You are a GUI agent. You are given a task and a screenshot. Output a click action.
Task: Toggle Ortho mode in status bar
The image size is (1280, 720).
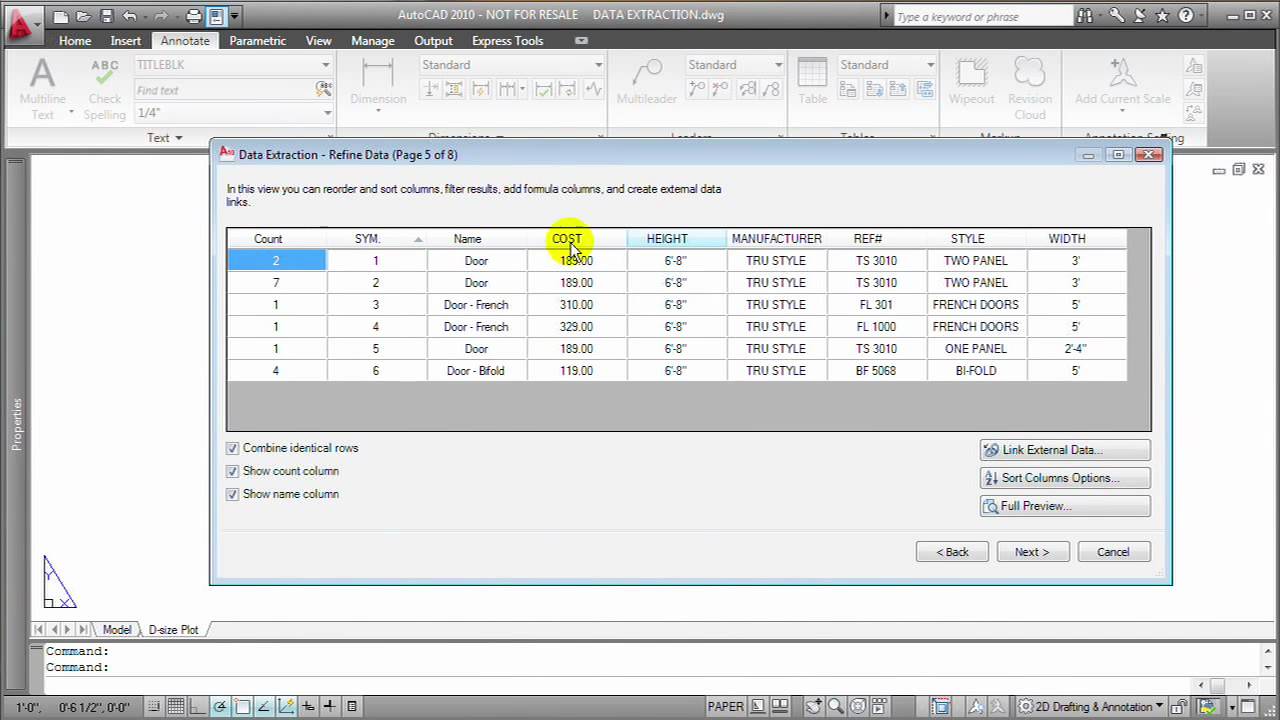[197, 707]
